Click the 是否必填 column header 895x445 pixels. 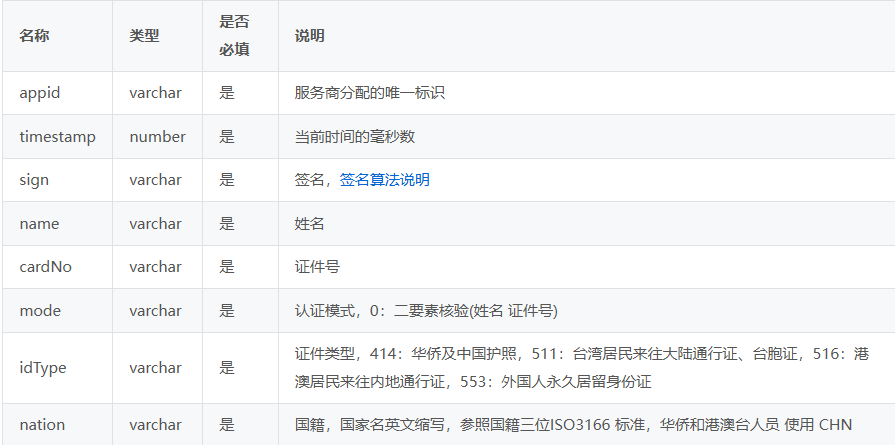(x=234, y=36)
